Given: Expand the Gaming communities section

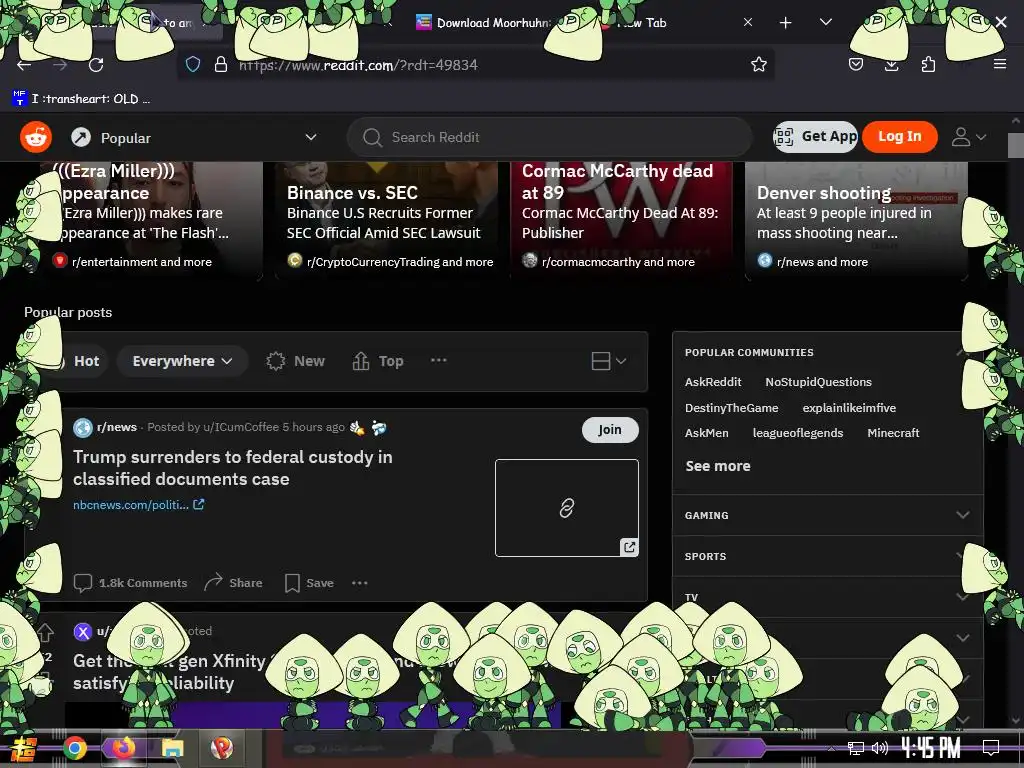Looking at the screenshot, I should (827, 515).
